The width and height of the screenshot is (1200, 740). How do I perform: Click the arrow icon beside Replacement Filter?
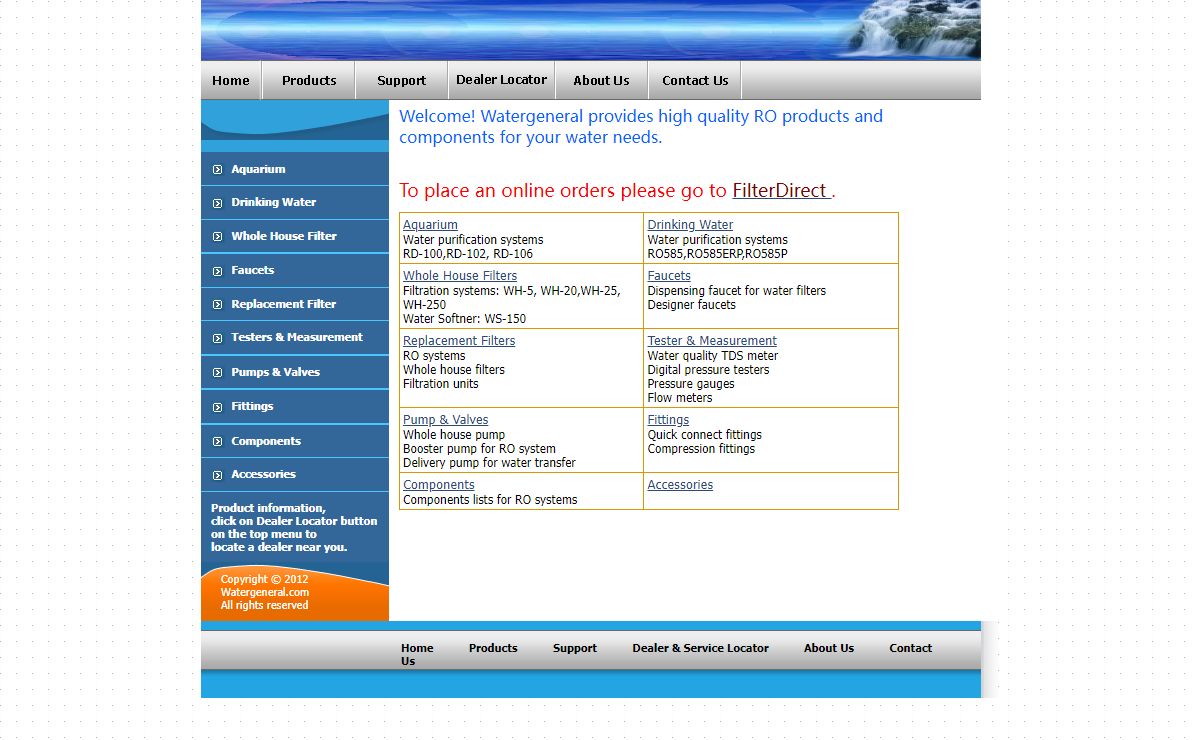217,305
